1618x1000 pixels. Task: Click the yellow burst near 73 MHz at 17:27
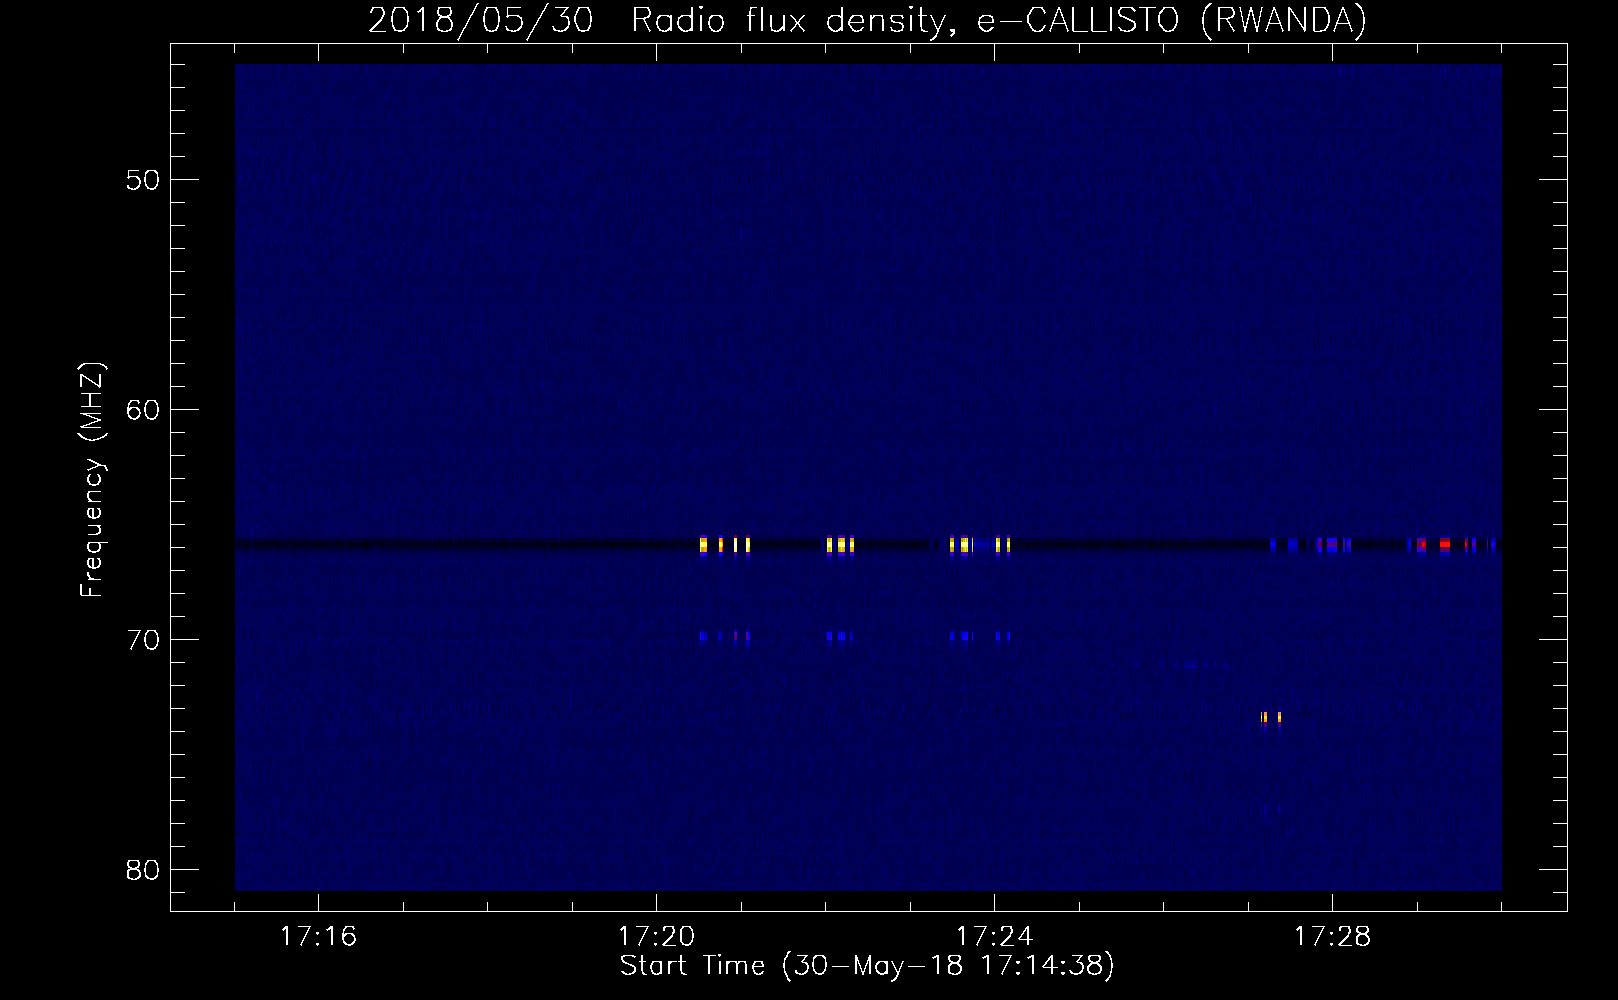[x=1271, y=717]
